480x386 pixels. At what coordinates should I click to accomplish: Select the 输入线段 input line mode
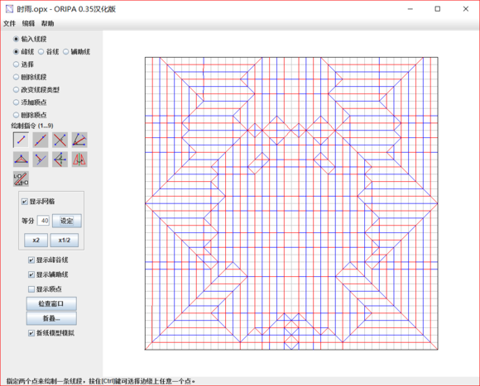pyautogui.click(x=29, y=39)
